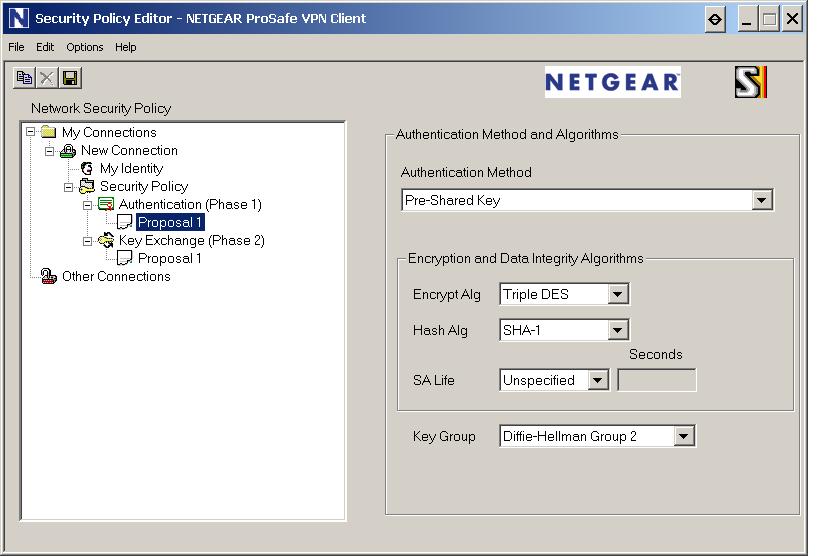
Task: Click the My Identity icon
Action: [x=87, y=169]
